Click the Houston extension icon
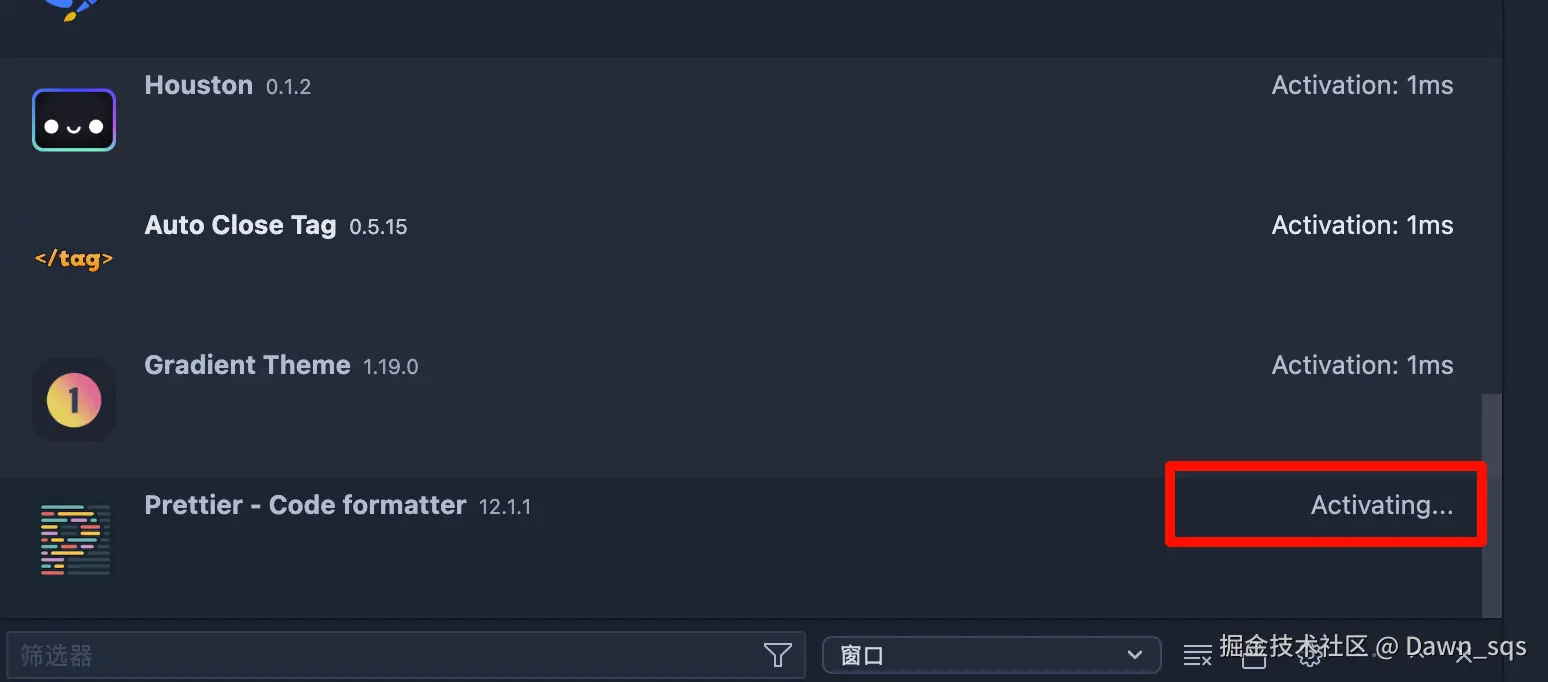Image resolution: width=1548 pixels, height=682 pixels. pyautogui.click(x=74, y=120)
